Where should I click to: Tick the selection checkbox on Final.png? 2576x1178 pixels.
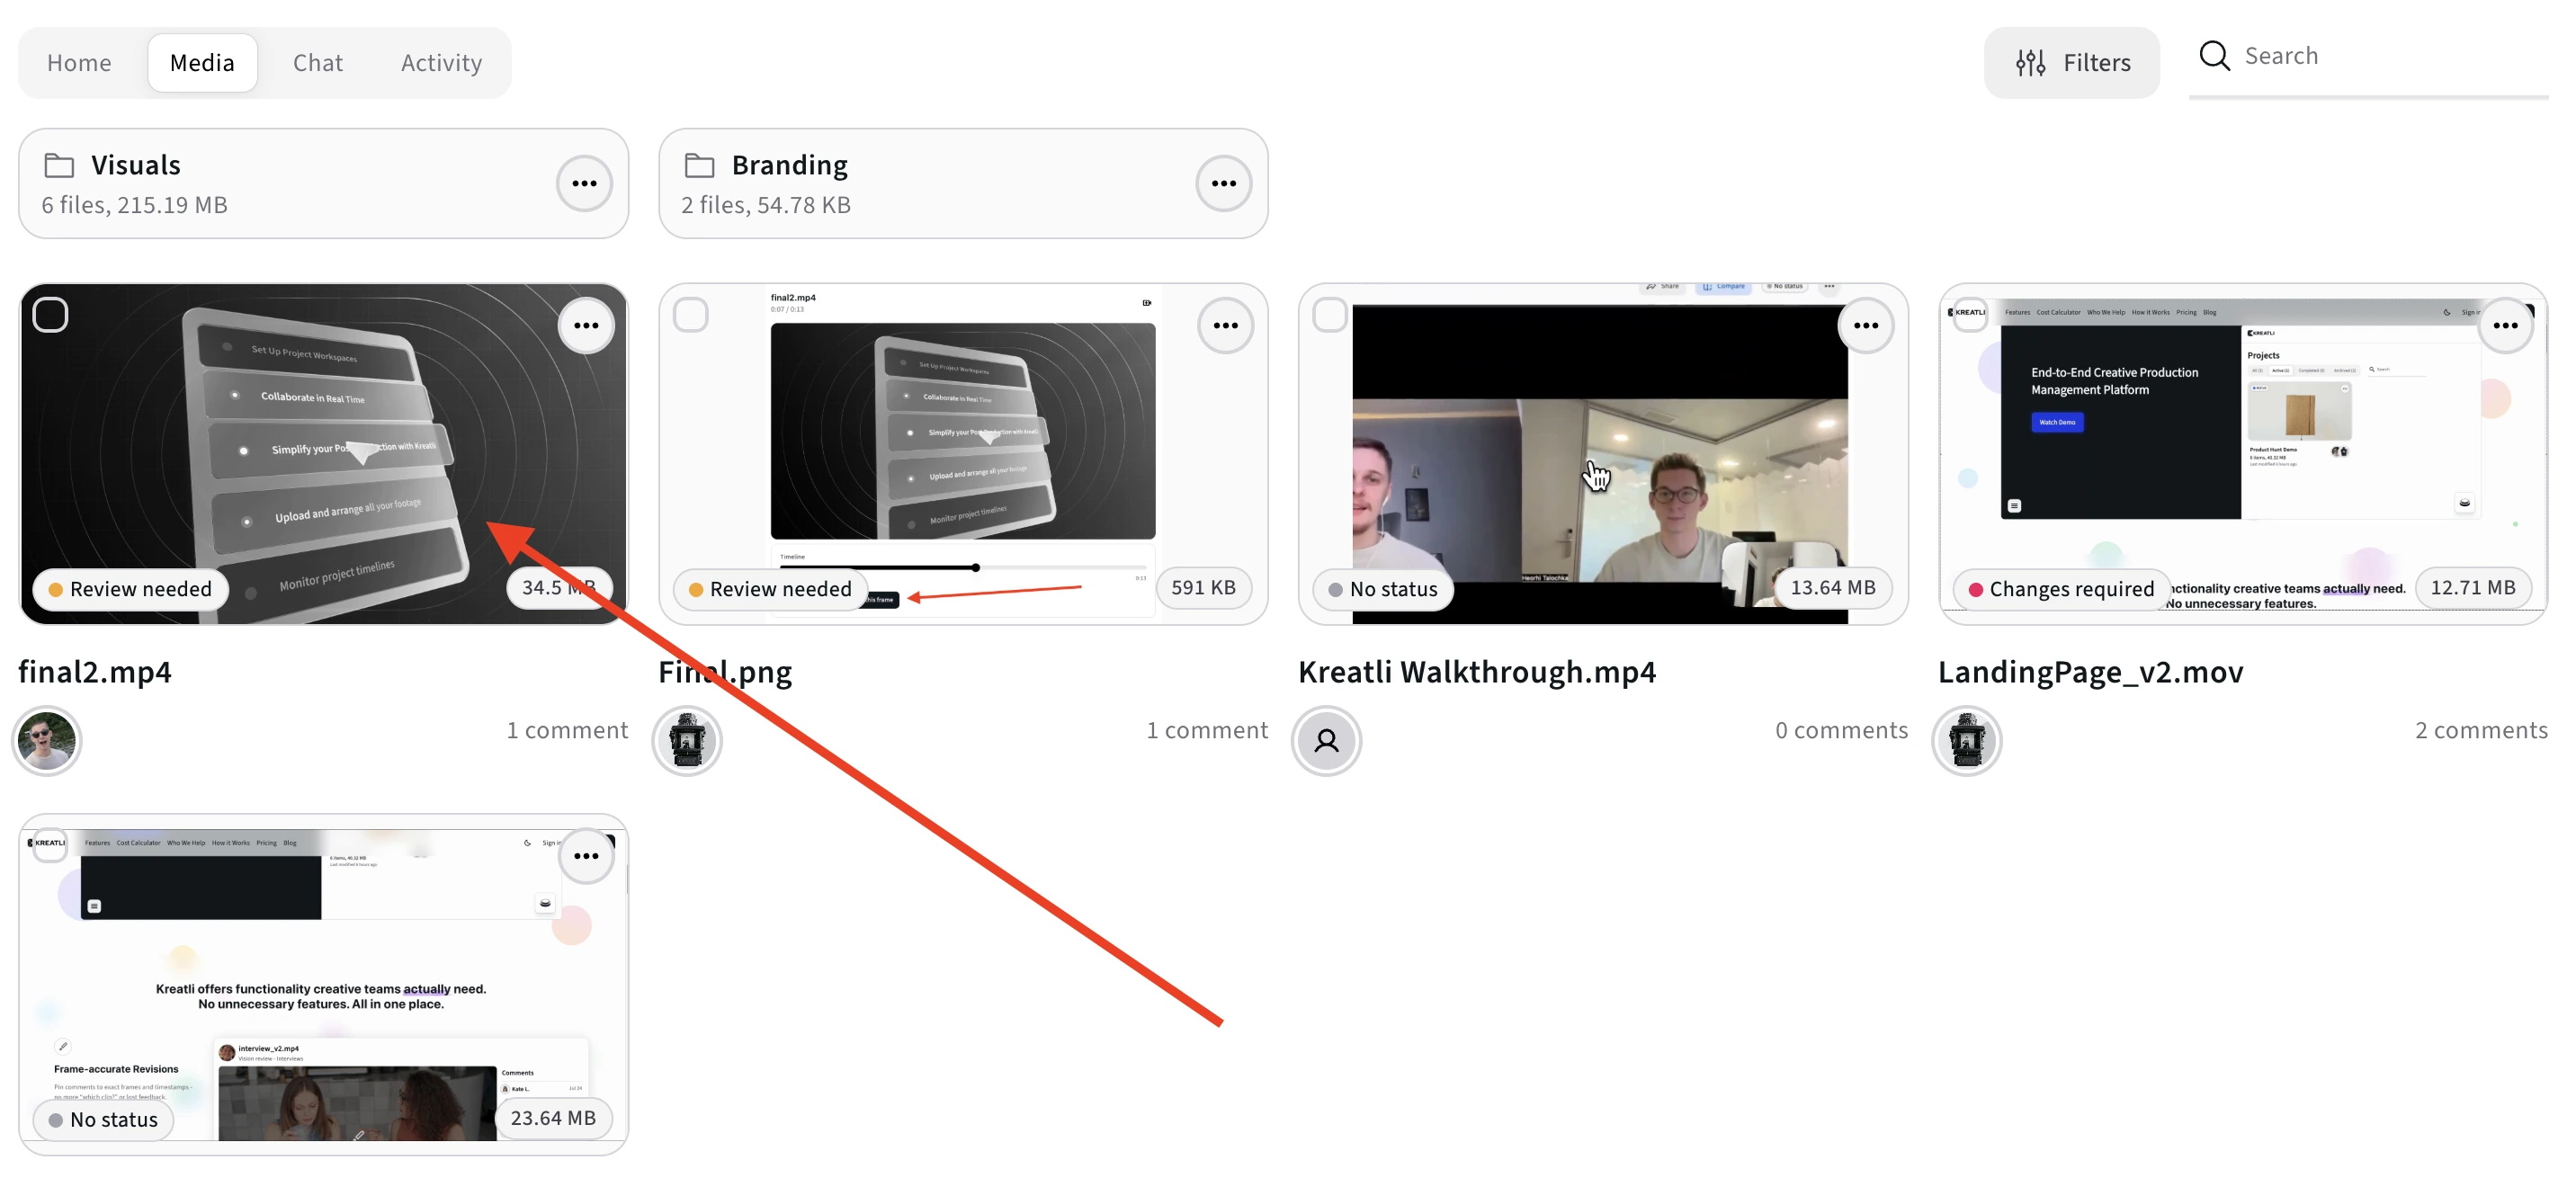(690, 314)
